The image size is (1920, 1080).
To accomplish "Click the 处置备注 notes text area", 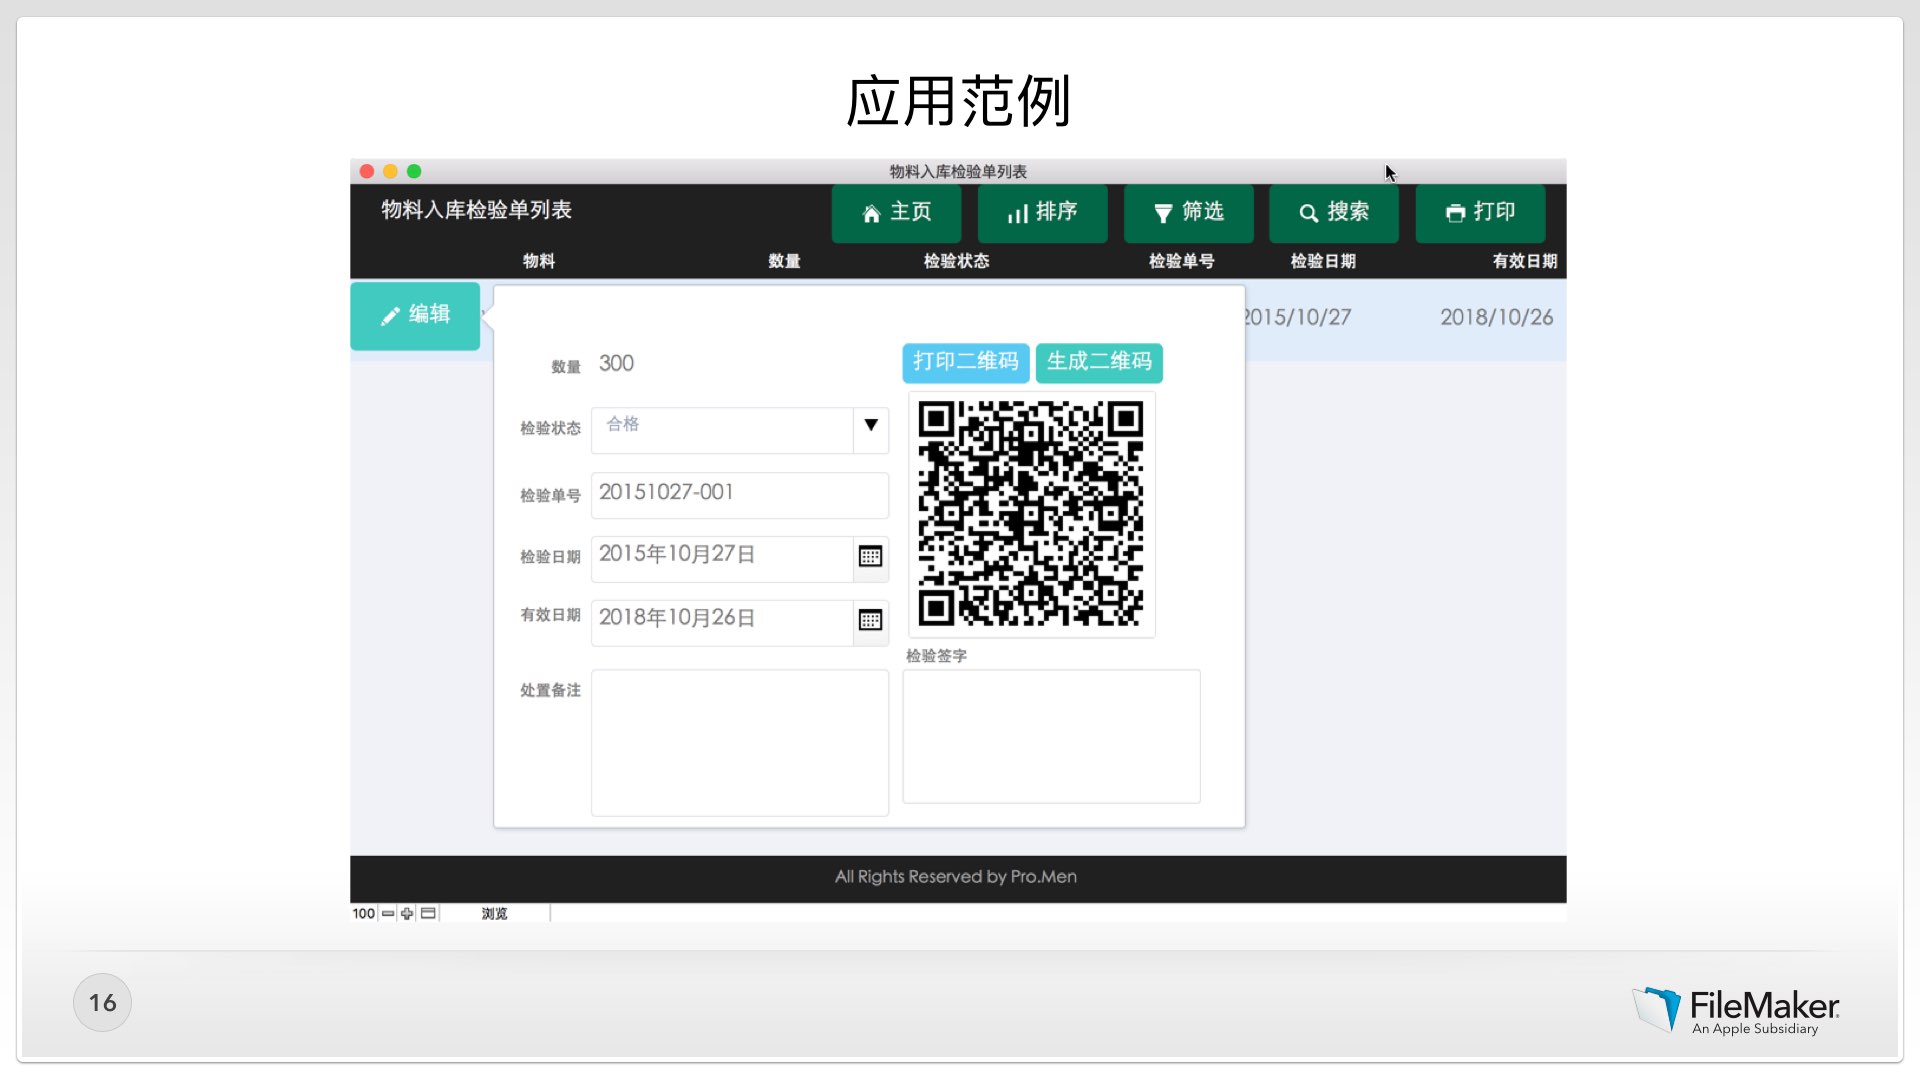I will 740,743.
